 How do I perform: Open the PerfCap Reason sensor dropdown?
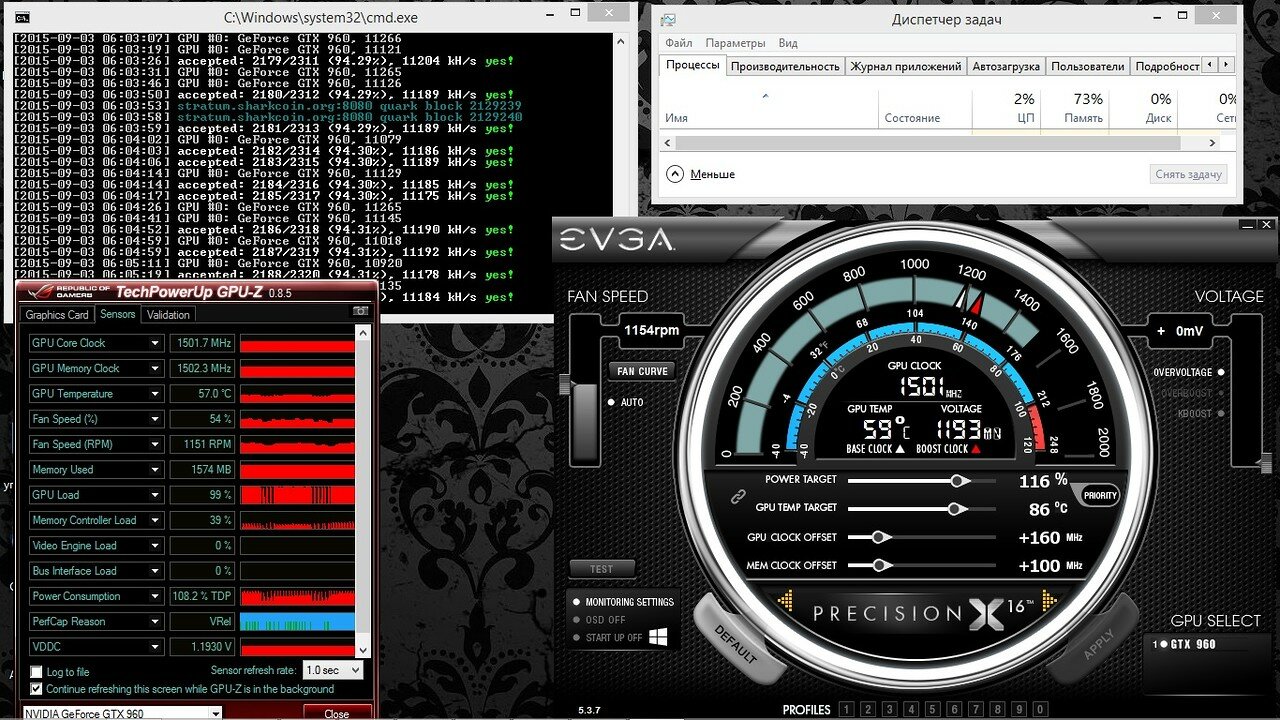155,621
